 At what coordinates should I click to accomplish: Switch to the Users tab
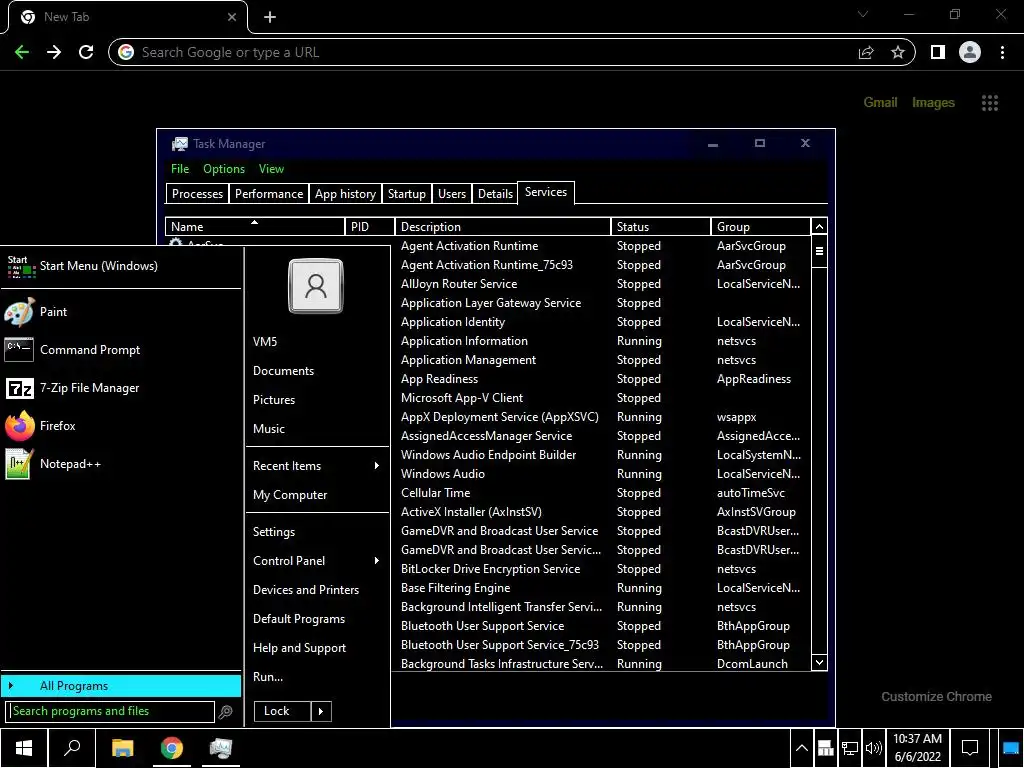click(452, 194)
